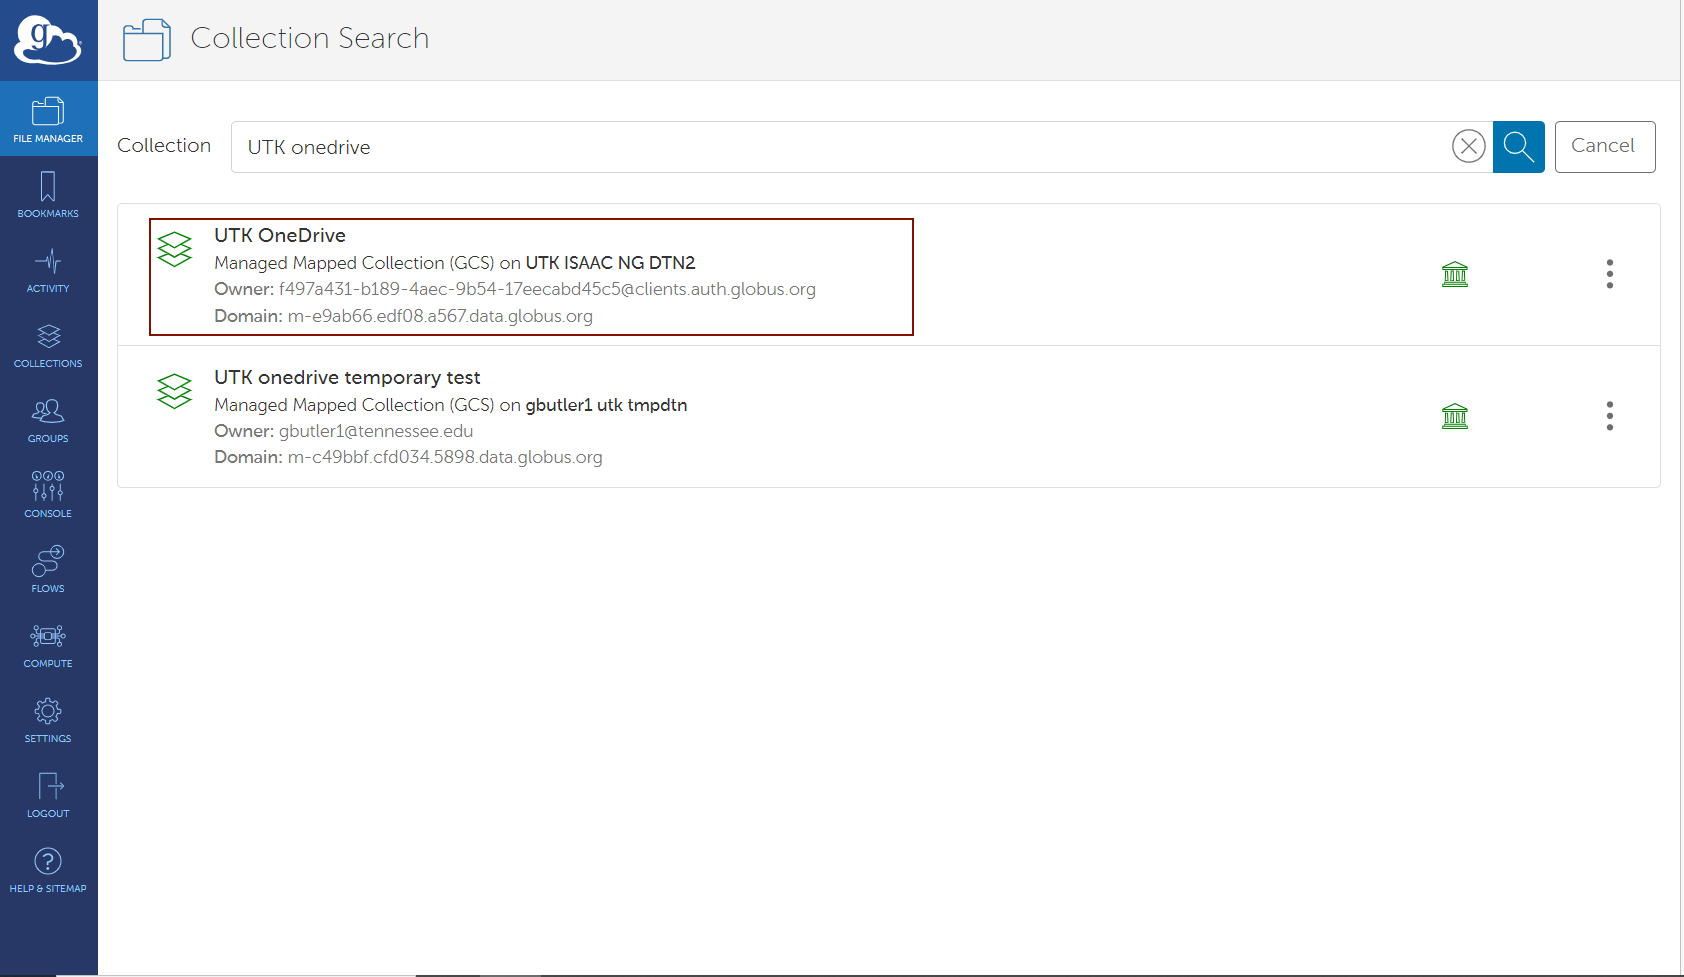
Task: Click the Logout sidebar icon
Action: (48, 794)
